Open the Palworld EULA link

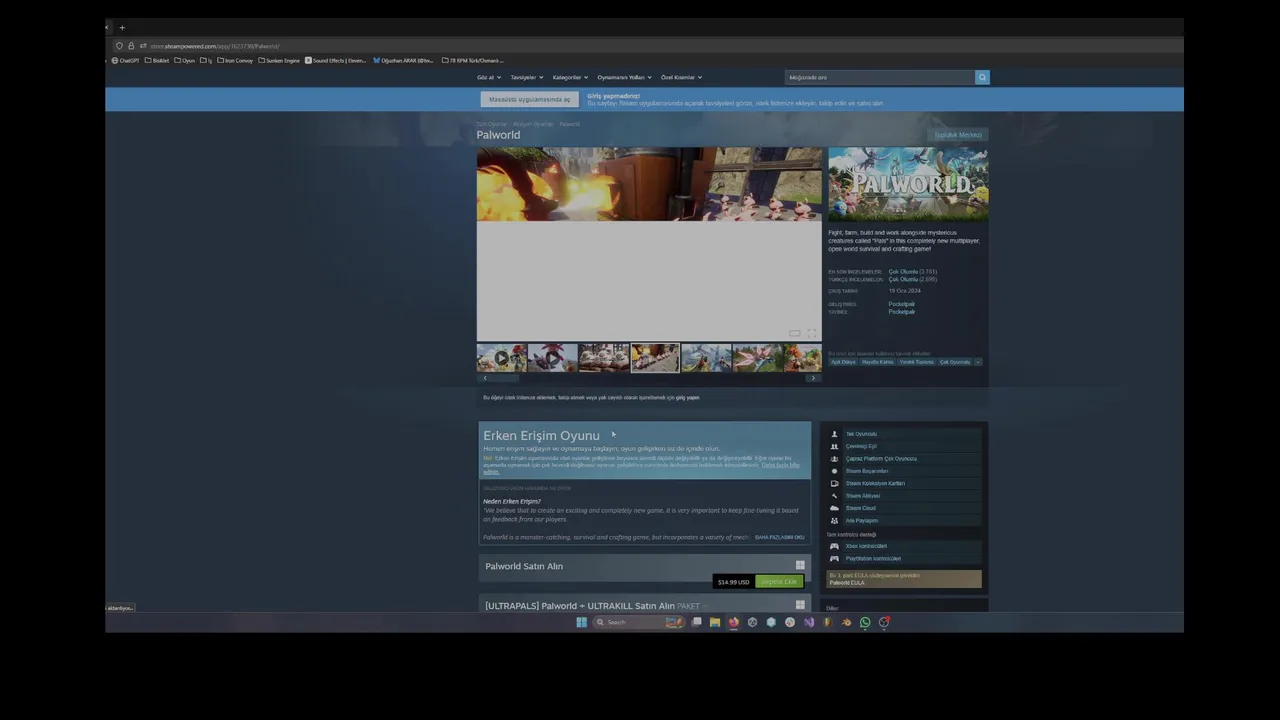(847, 583)
